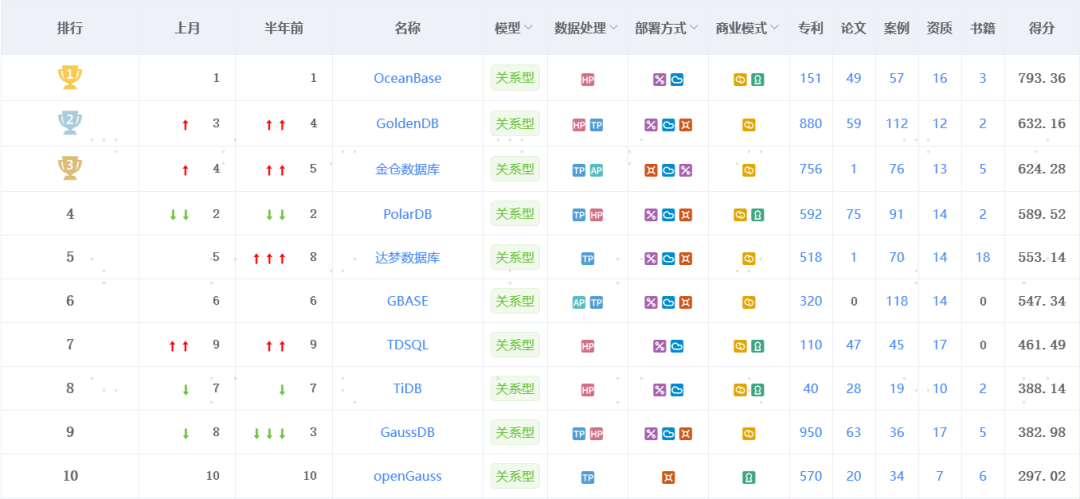Viewport: 1080px width, 499px height.
Task: Open the 模型 column filter dropdown
Action: coord(528,28)
